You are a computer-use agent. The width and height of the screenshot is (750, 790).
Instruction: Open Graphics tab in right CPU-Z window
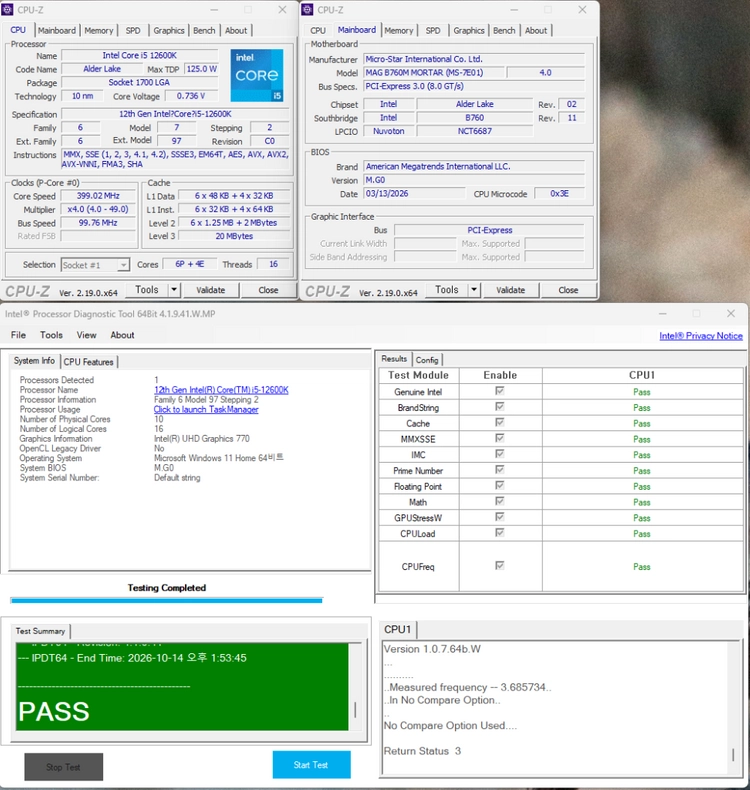468,31
